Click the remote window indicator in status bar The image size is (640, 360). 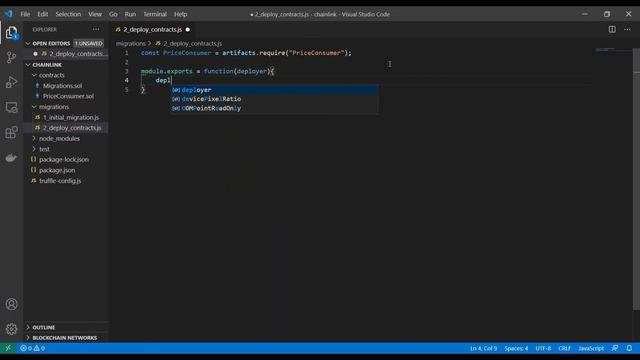tap(8, 348)
